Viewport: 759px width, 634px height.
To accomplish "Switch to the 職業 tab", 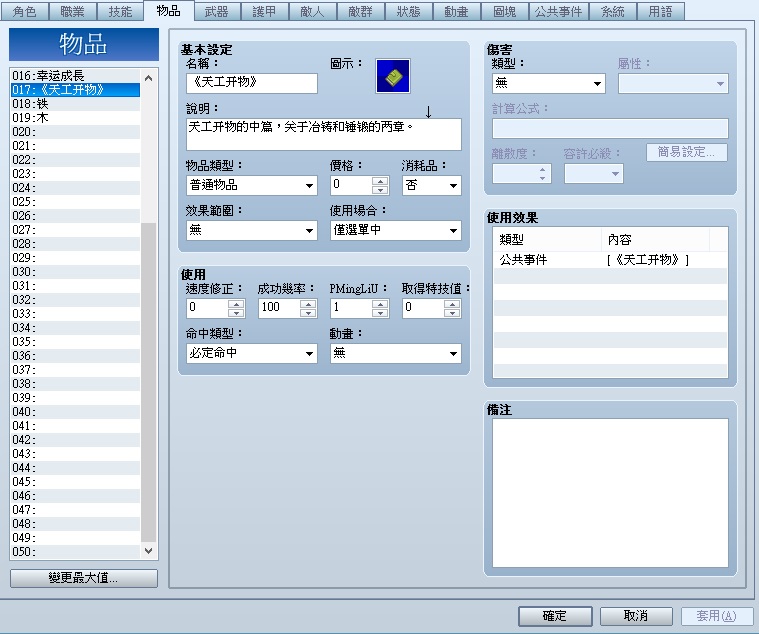I will tap(73, 11).
